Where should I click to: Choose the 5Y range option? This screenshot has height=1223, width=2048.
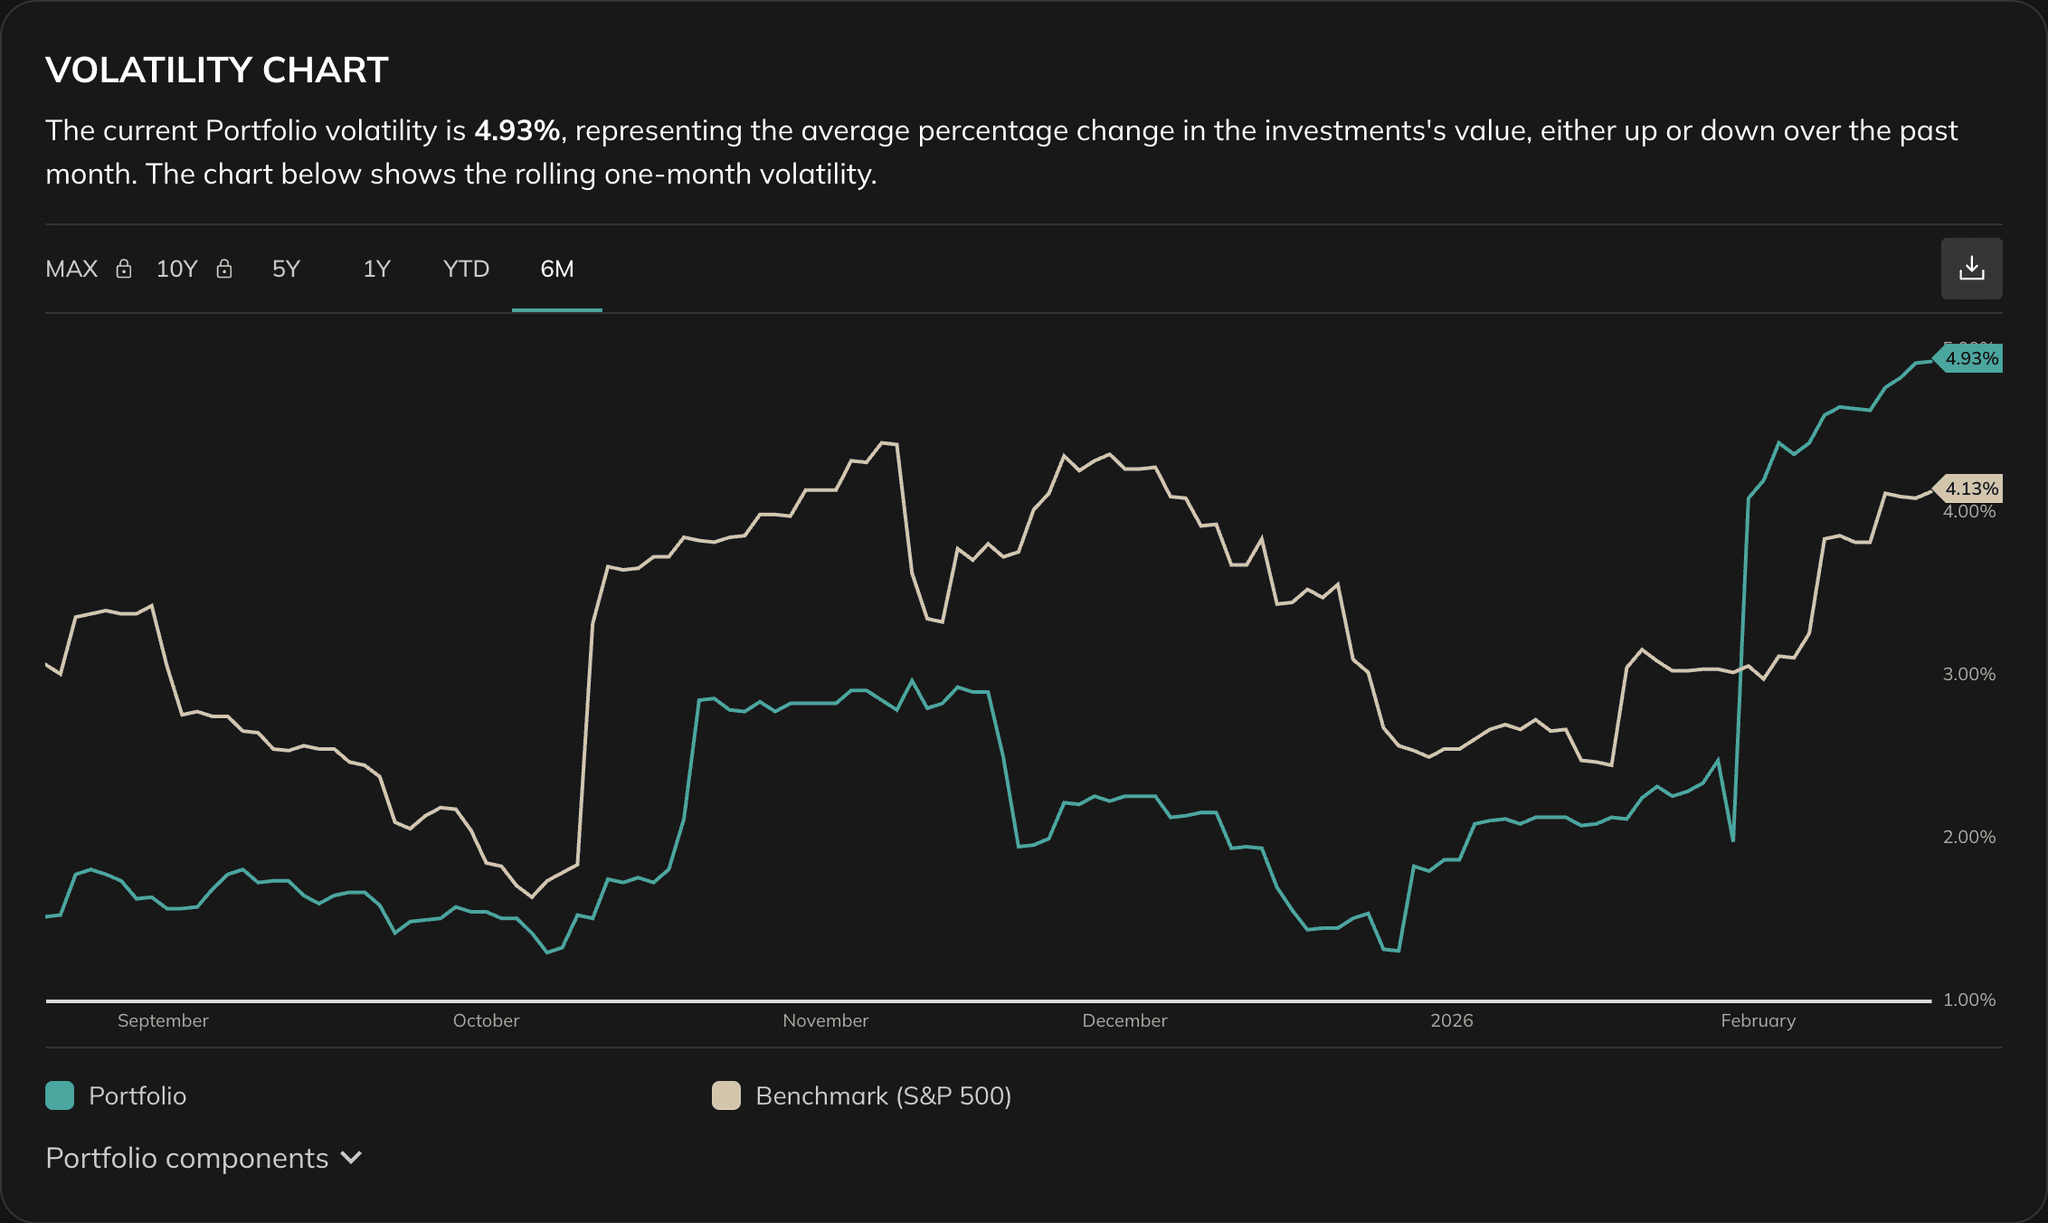click(x=285, y=268)
